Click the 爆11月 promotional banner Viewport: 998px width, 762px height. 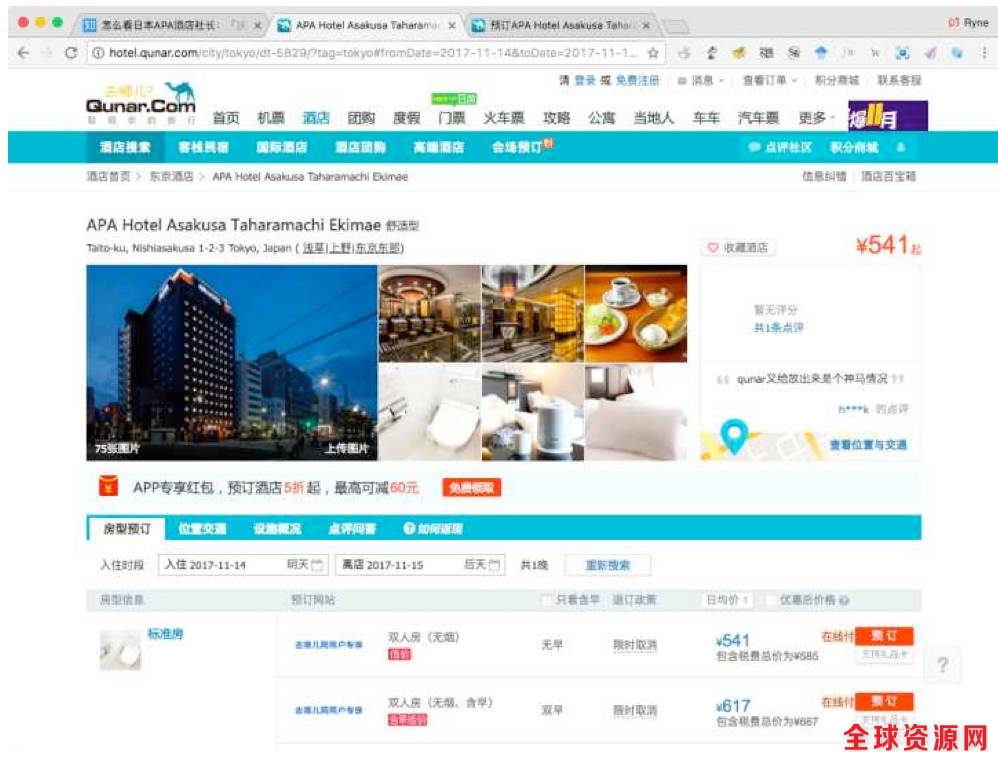(x=888, y=116)
